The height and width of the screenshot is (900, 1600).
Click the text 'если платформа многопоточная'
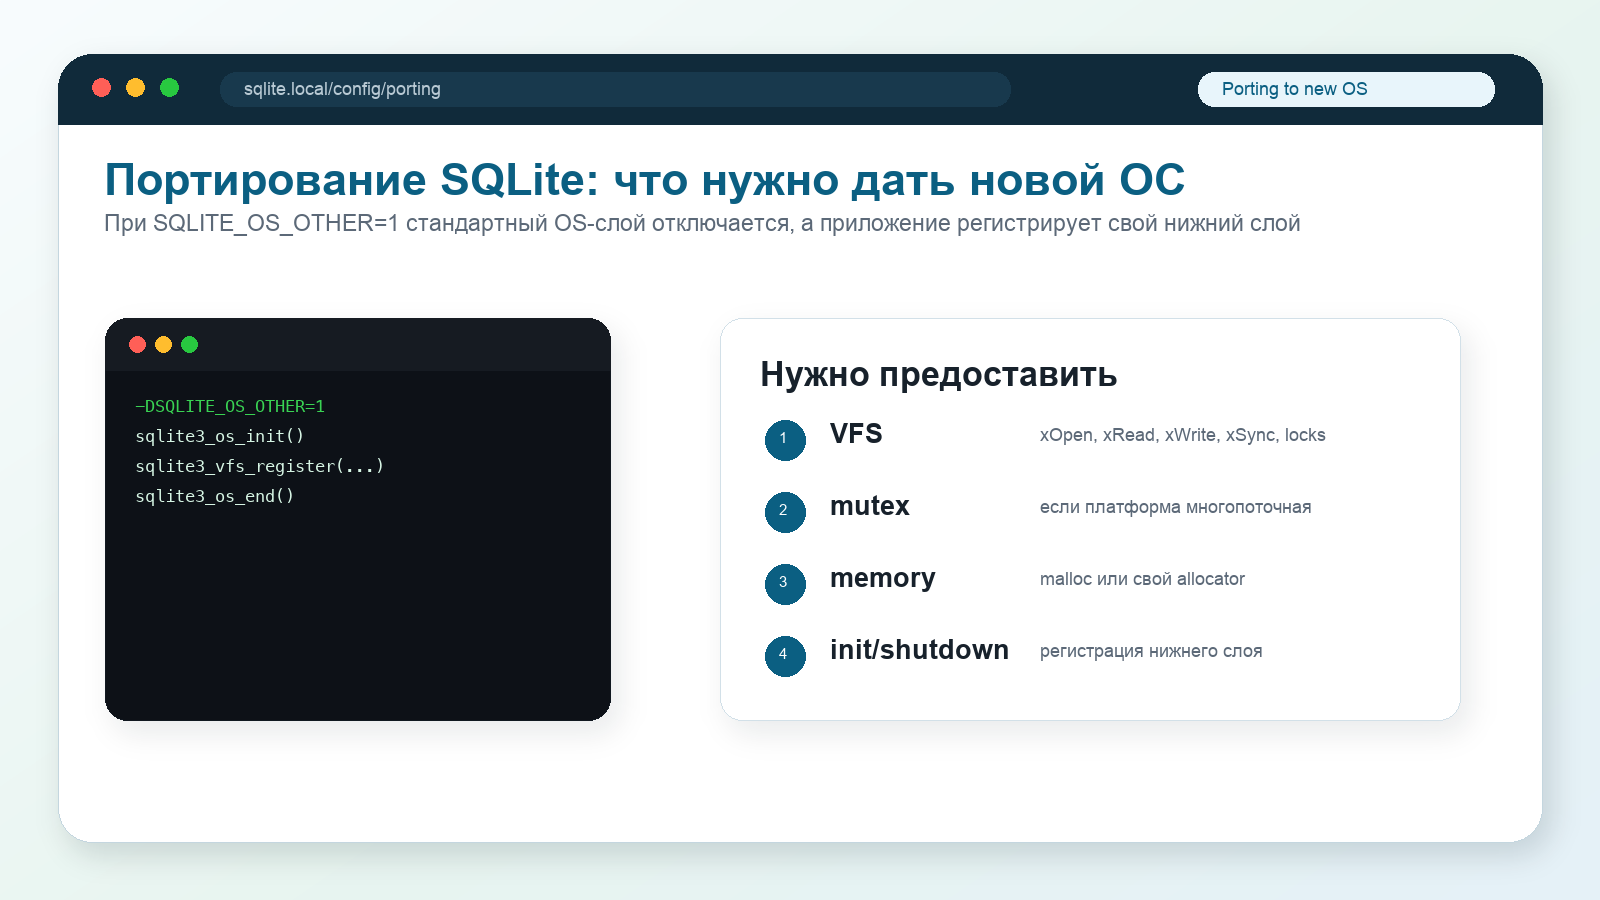1176,507
